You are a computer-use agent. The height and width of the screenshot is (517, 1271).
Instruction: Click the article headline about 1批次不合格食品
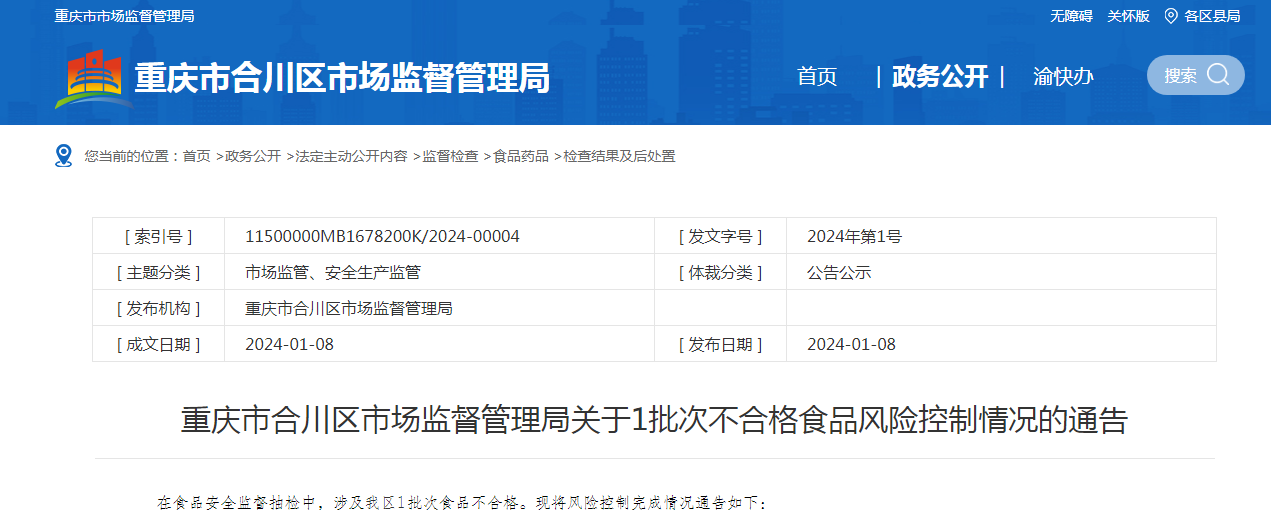click(654, 420)
